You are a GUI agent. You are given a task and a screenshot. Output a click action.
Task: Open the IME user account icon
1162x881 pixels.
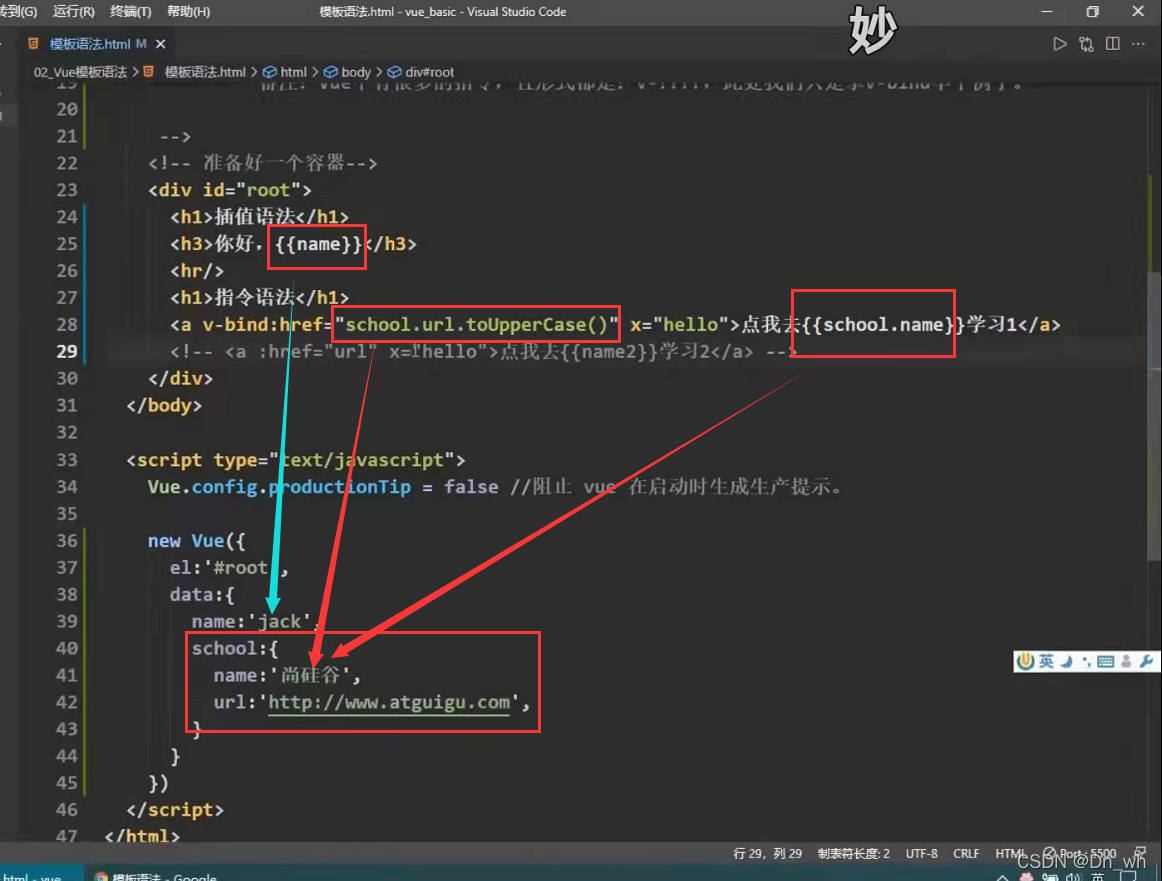coord(1126,661)
